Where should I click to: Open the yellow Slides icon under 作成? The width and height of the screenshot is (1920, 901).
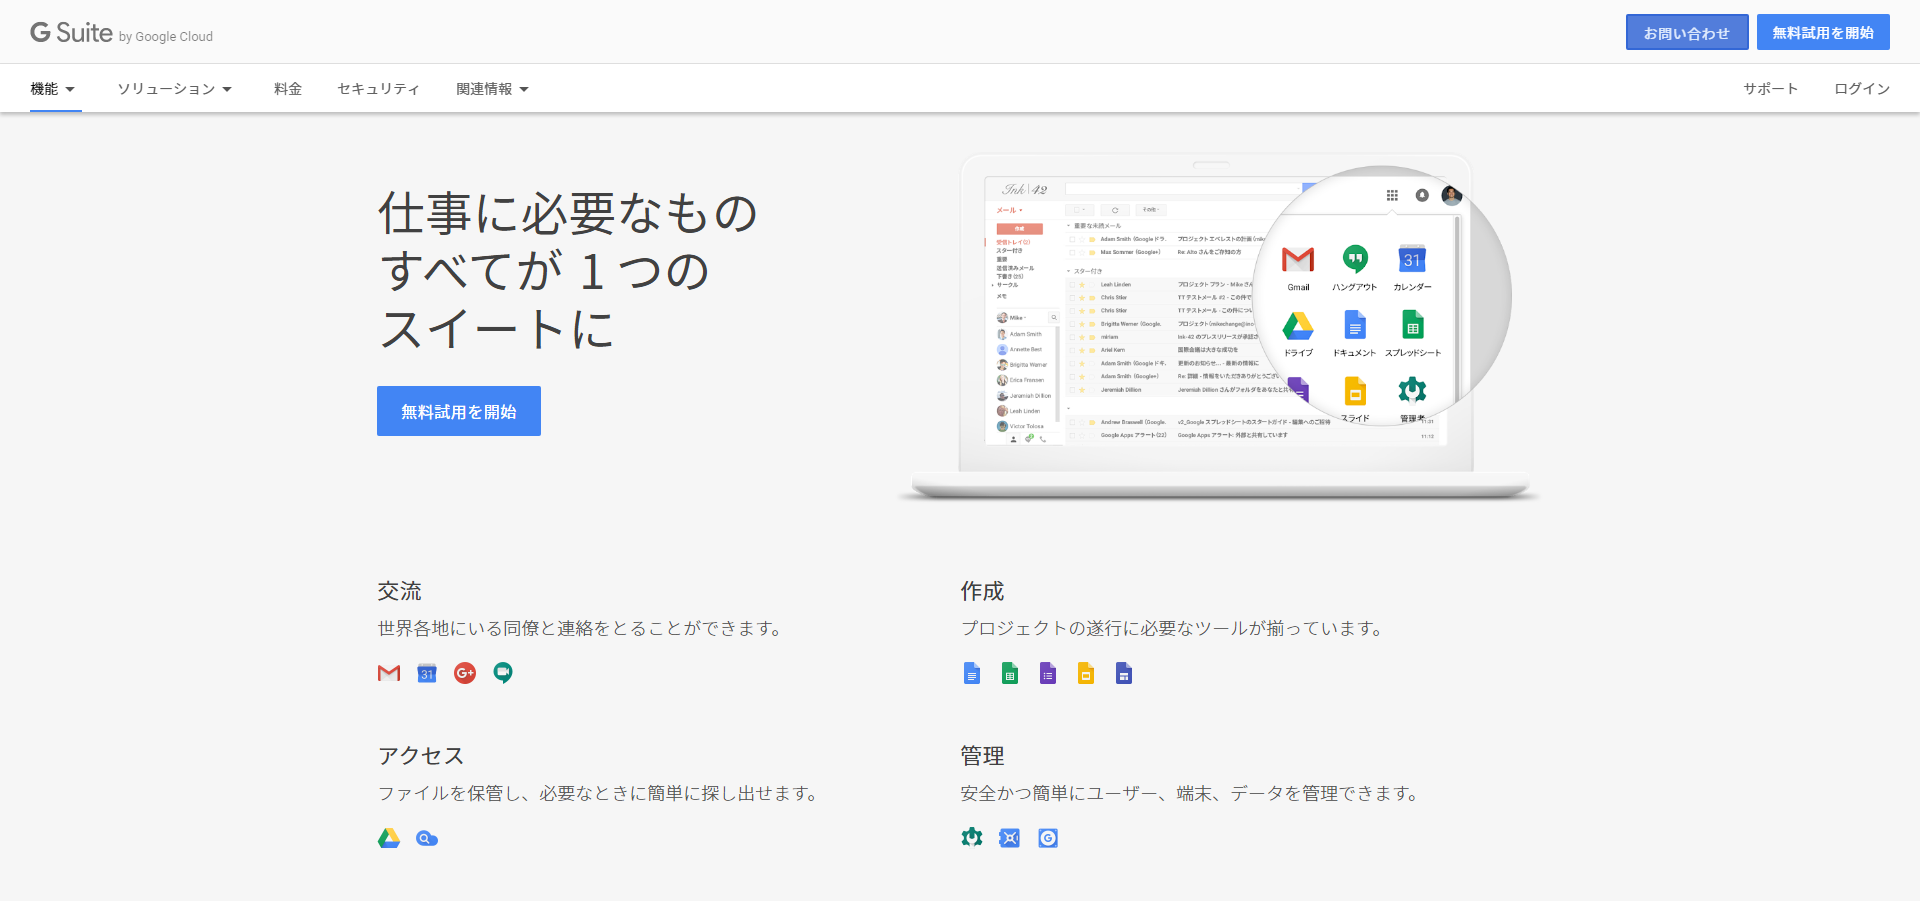pyautogui.click(x=1086, y=673)
